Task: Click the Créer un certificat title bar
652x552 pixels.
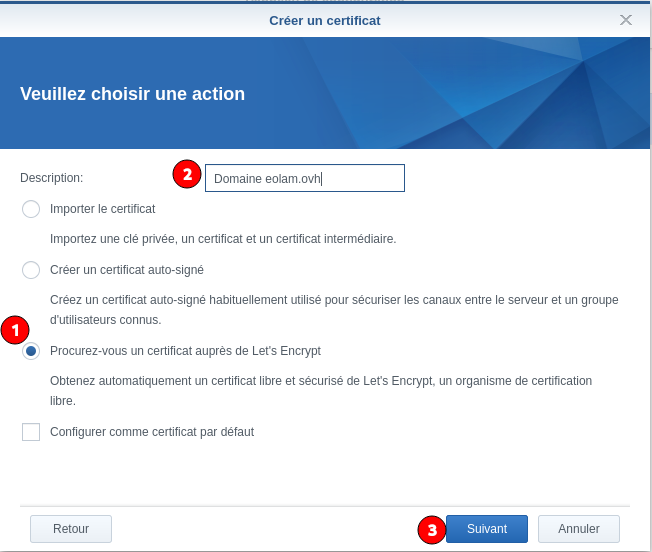Action: pos(325,20)
